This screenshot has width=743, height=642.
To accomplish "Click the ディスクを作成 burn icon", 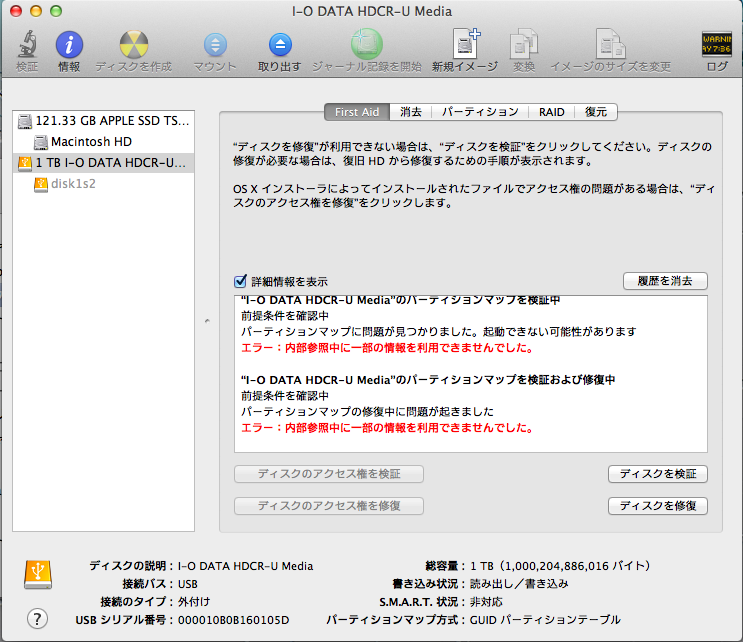I will (x=133, y=46).
